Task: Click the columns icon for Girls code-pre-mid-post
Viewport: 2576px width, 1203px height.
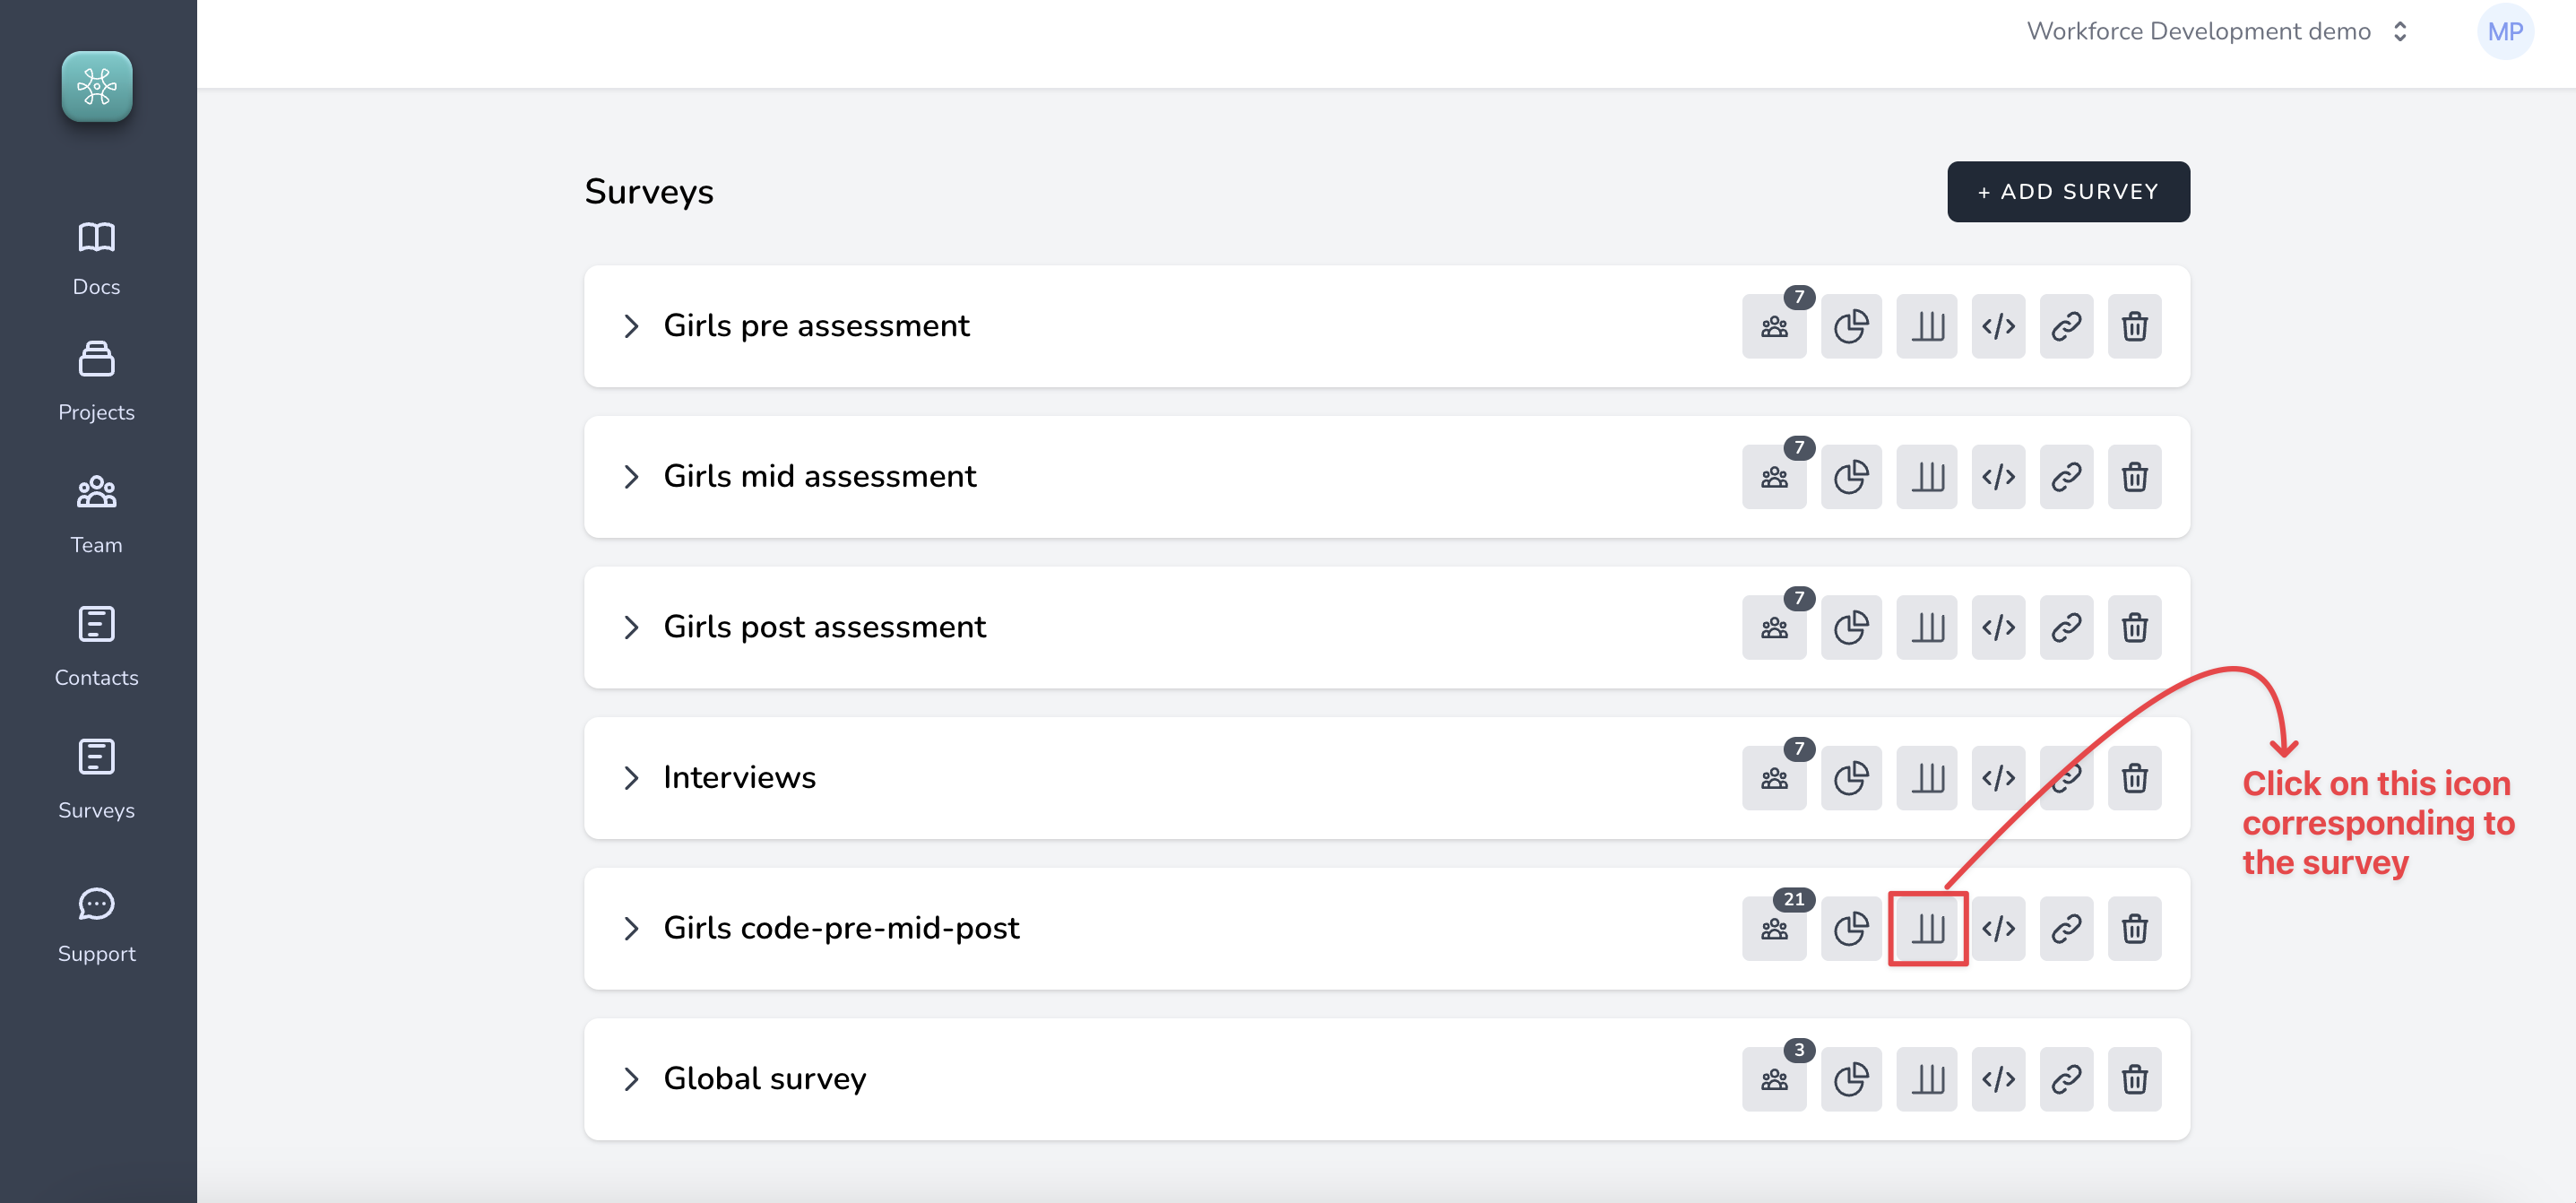Action: pos(1927,929)
